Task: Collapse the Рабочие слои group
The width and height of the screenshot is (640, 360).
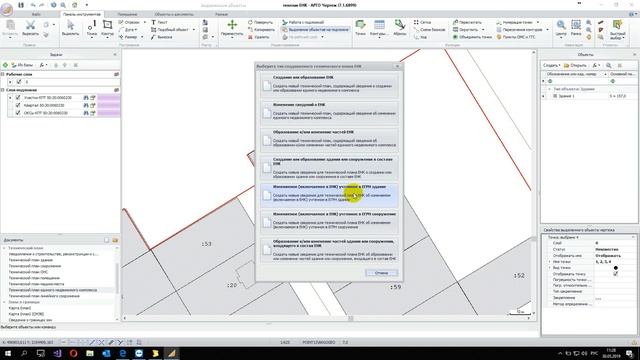Action: pos(3,74)
